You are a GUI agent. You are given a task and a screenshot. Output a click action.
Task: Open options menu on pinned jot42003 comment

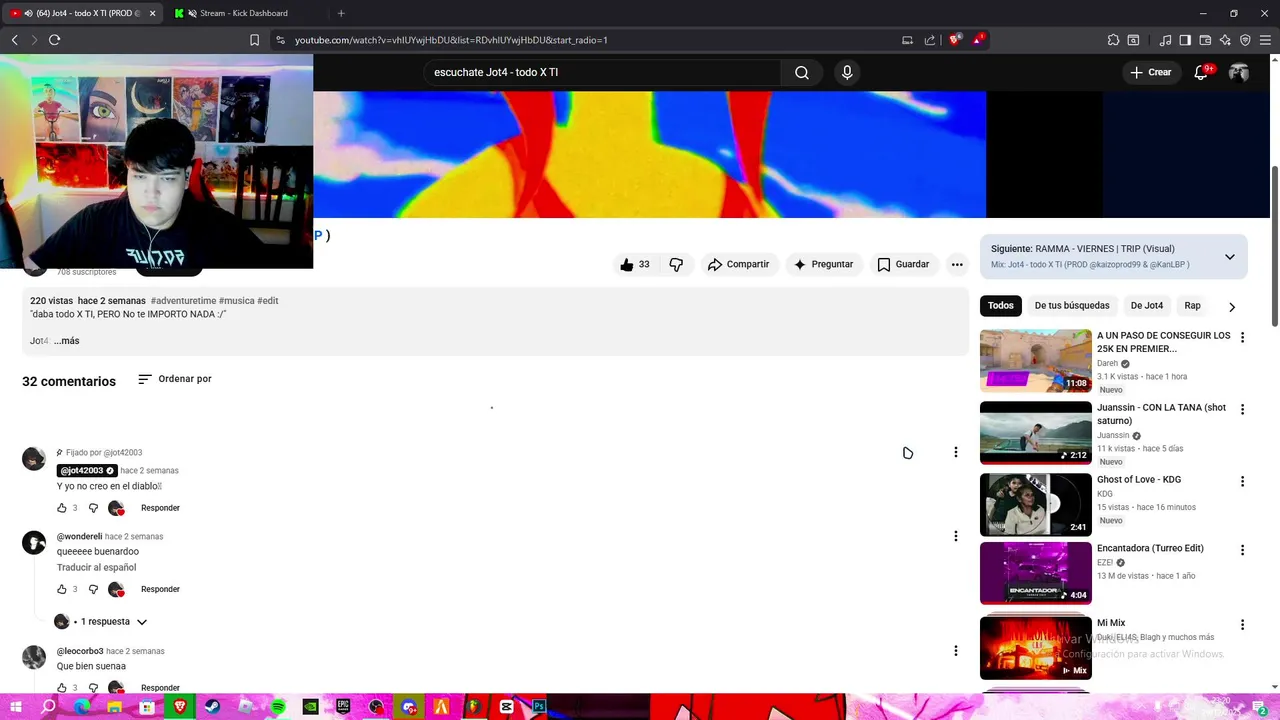tap(955, 452)
